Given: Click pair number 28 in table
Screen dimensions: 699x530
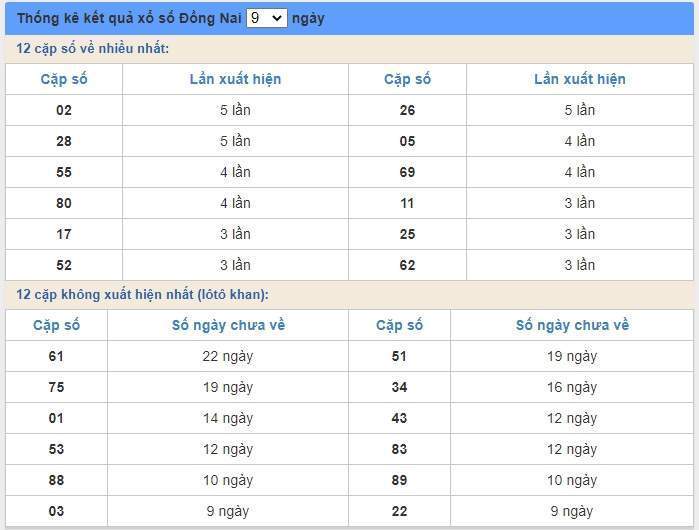Looking at the screenshot, I should [x=64, y=141].
